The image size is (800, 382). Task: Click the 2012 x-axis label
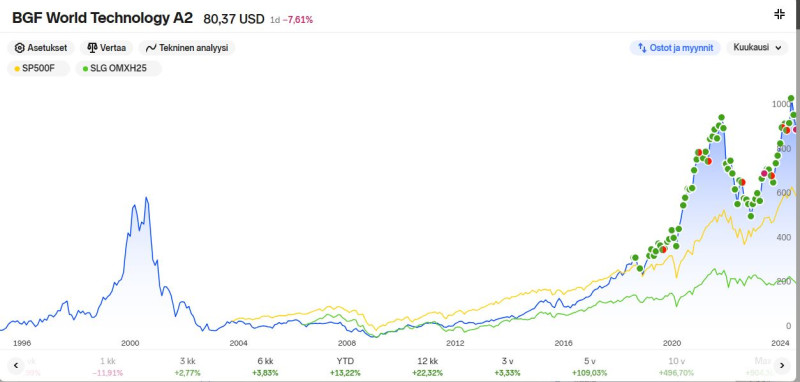pos(455,343)
